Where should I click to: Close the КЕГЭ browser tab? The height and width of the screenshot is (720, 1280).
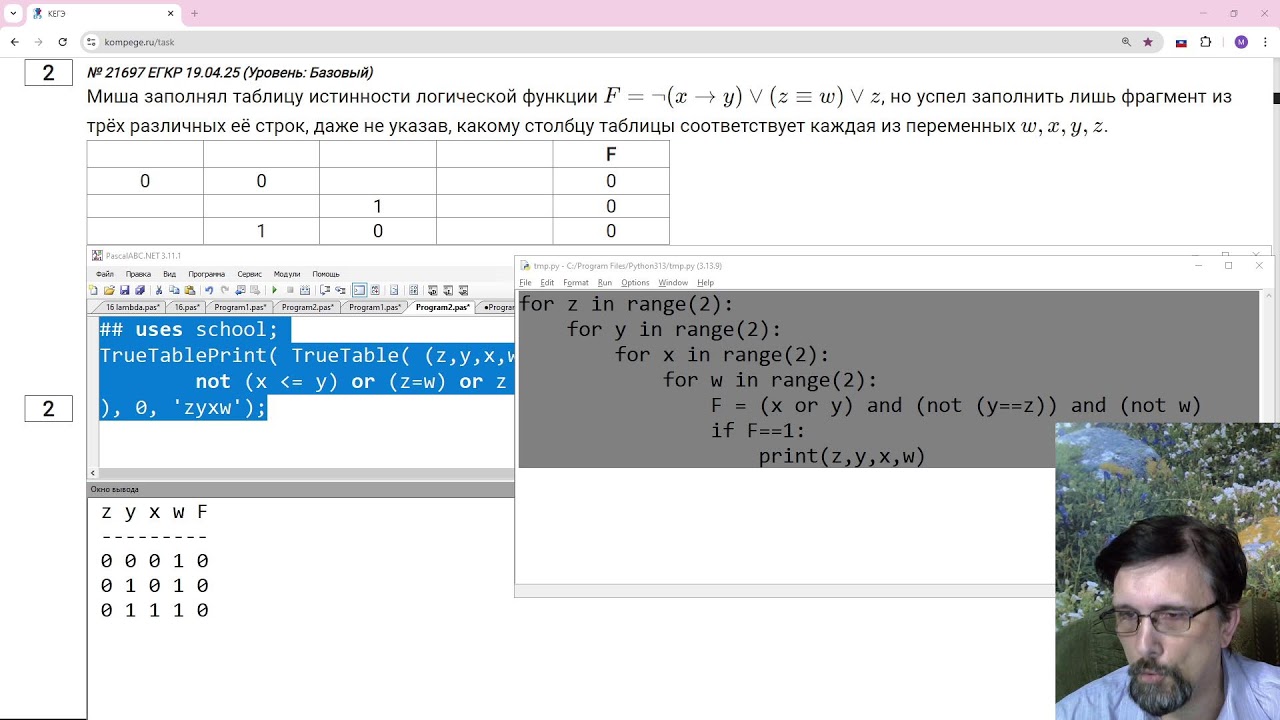(x=171, y=13)
